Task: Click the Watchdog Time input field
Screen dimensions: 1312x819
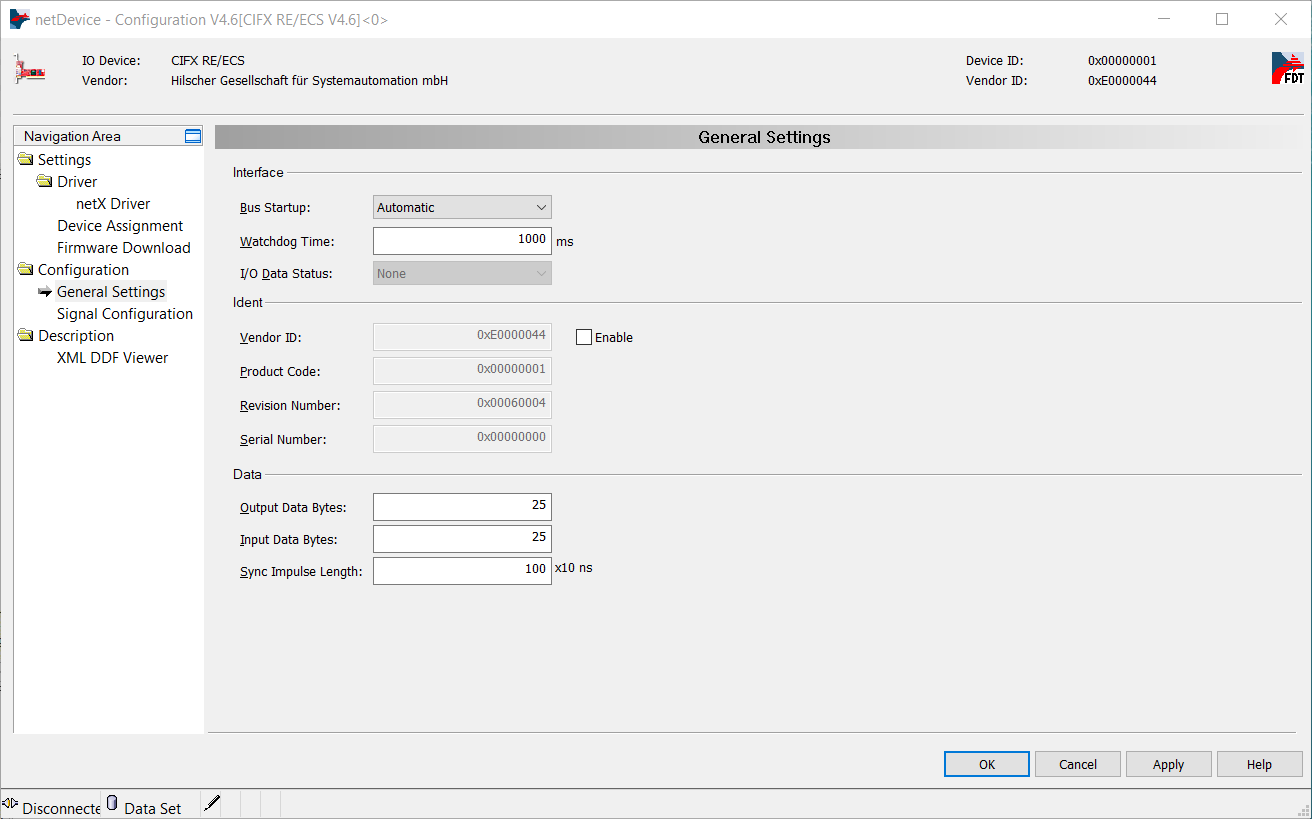Action: [x=462, y=241]
